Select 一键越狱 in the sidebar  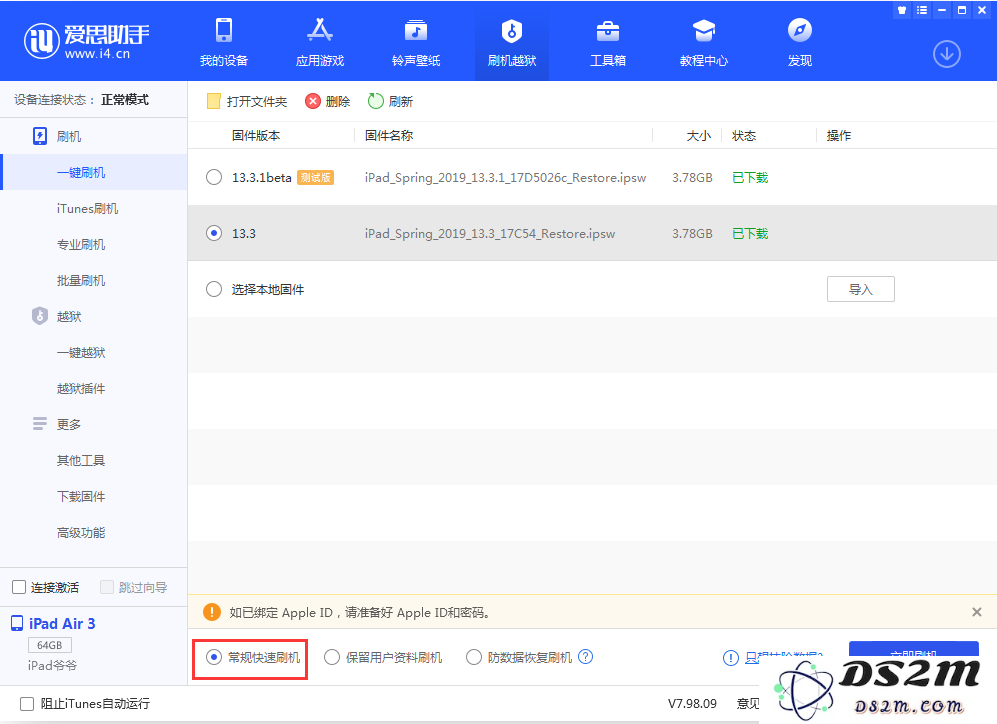(x=81, y=352)
